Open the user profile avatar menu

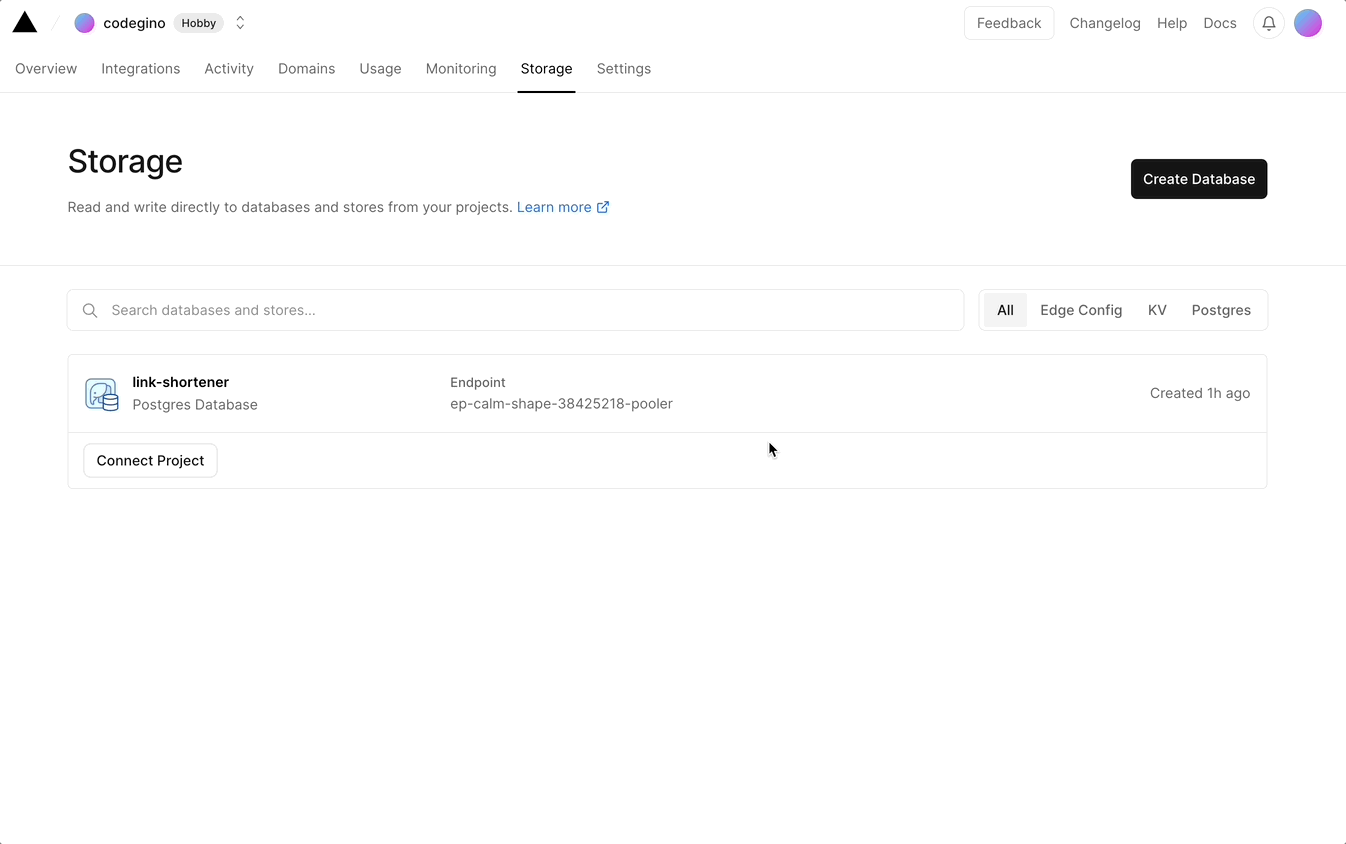coord(1308,23)
